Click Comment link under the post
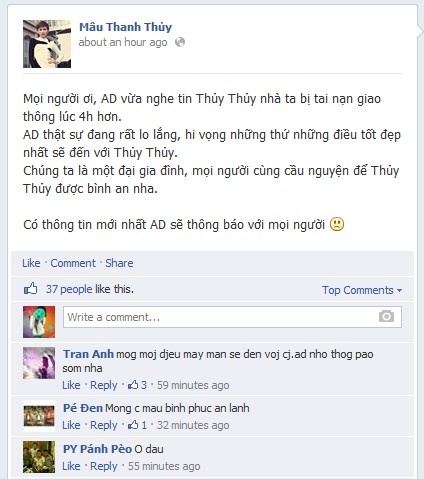This screenshot has width=424, height=479. [73, 263]
